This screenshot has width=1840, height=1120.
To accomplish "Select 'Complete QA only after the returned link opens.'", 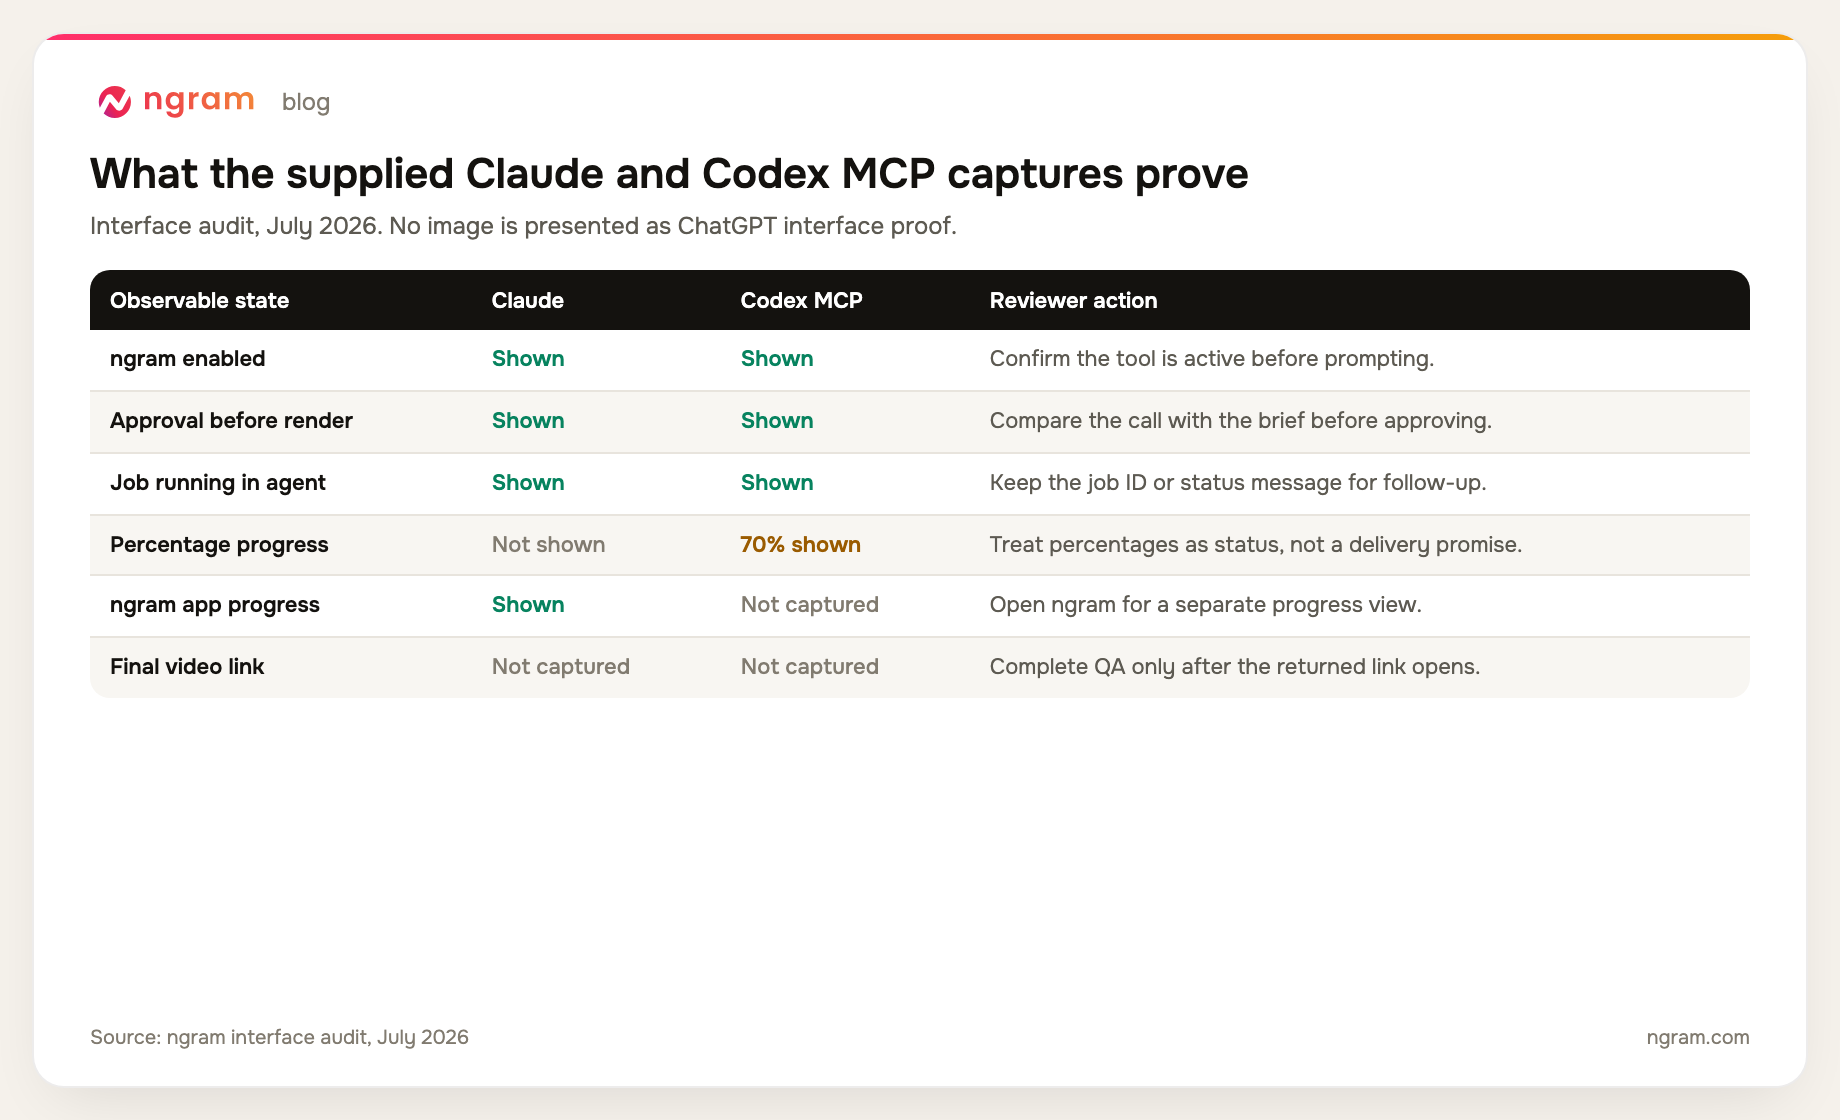I will point(1235,666).
